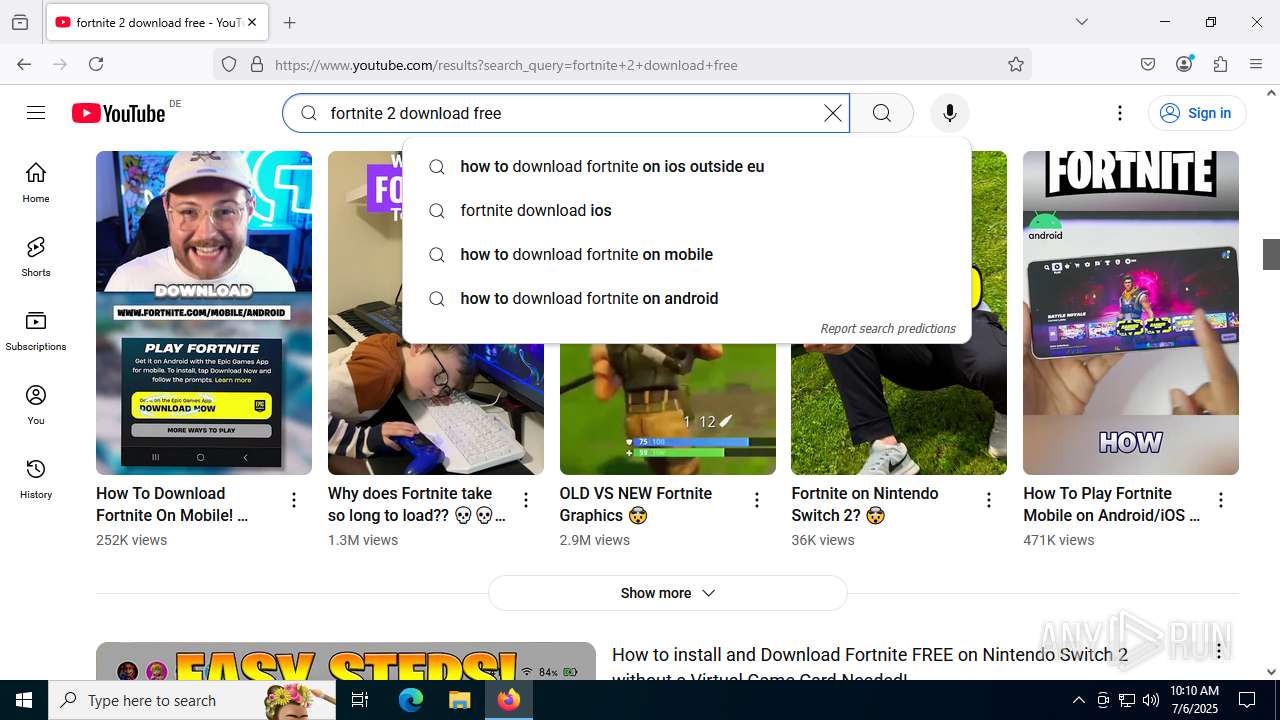The width and height of the screenshot is (1280, 720).
Task: Open the Windows Start menu
Action: [x=24, y=700]
